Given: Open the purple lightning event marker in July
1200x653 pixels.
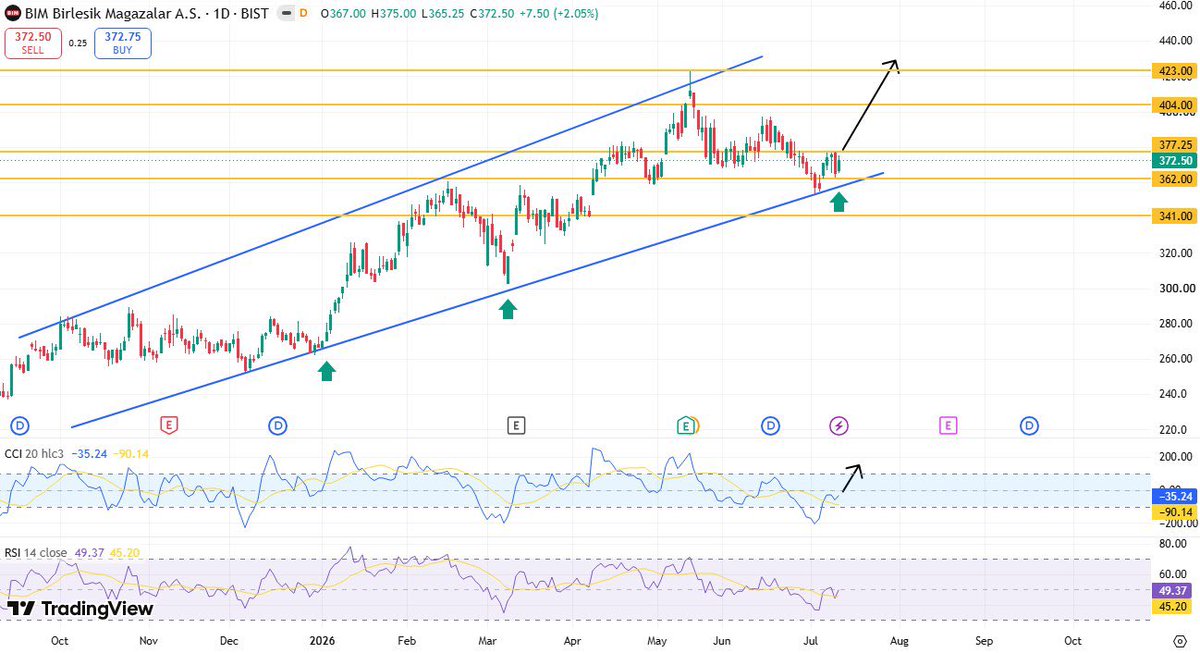Looking at the screenshot, I should pos(839,425).
